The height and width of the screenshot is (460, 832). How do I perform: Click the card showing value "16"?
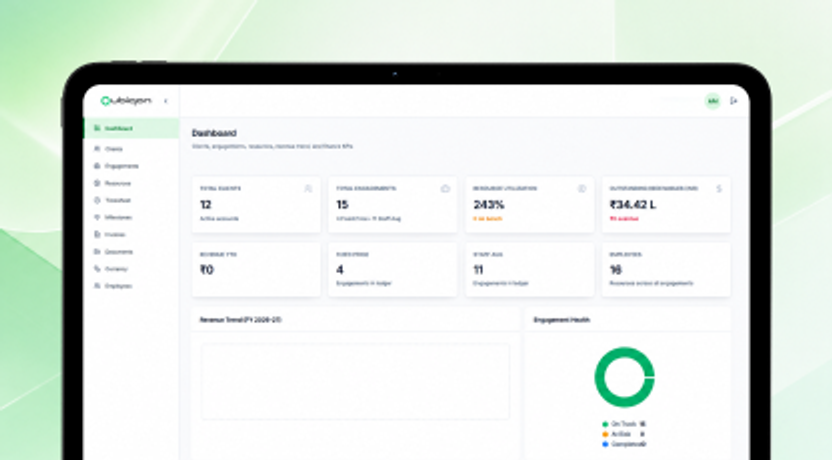[666, 270]
